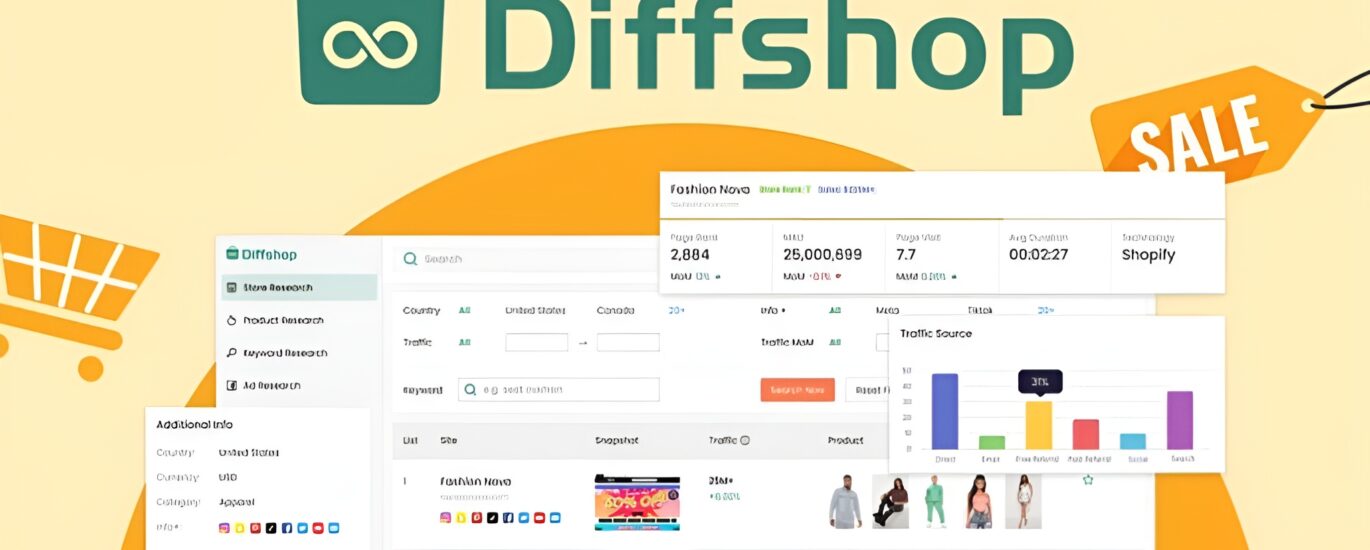1370x550 pixels.
Task: Click the Additional Info panel heading
Action: coord(194,425)
